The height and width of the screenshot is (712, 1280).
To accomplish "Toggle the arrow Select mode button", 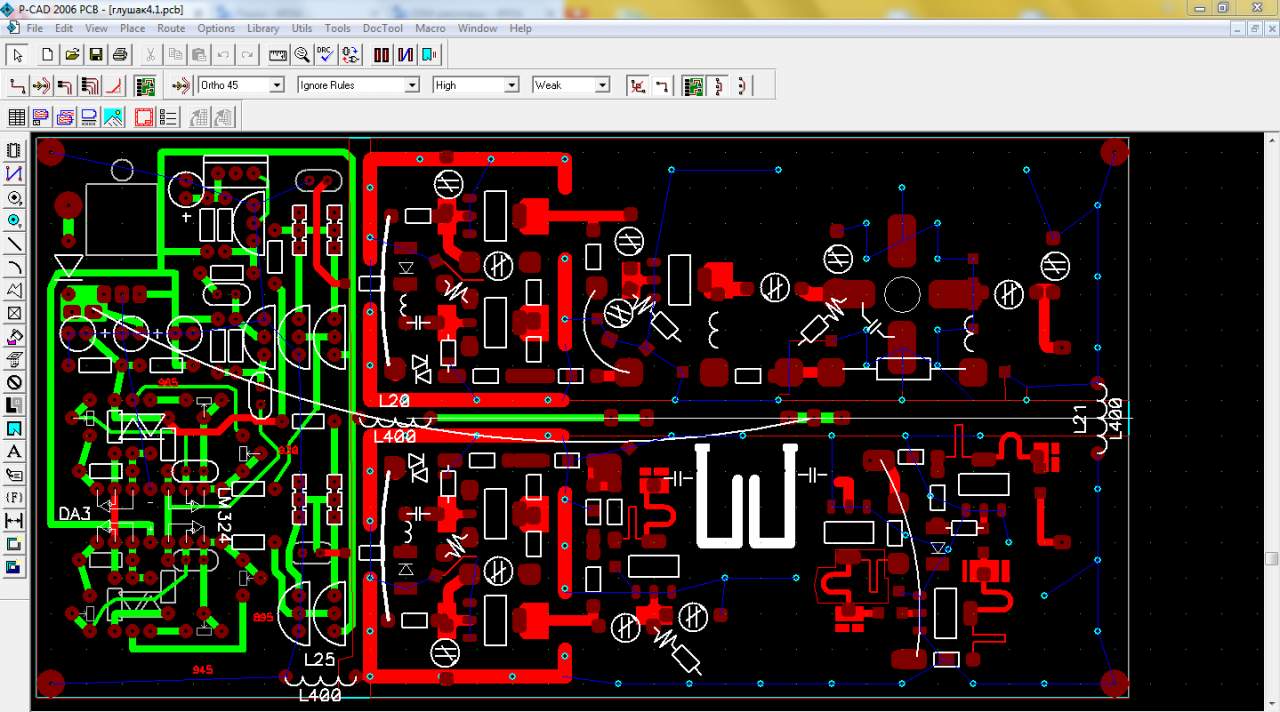I will [x=17, y=55].
